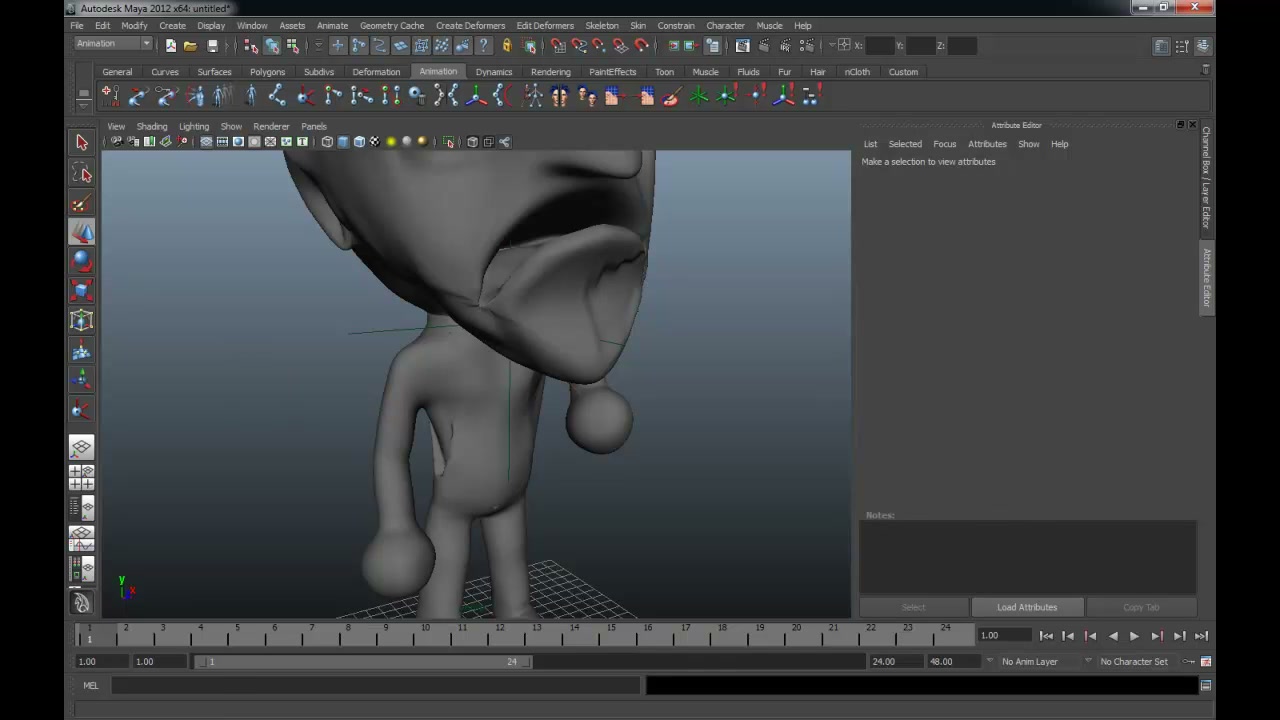Click the MEL command line input
Screen dimensions: 1280x720
(375, 686)
